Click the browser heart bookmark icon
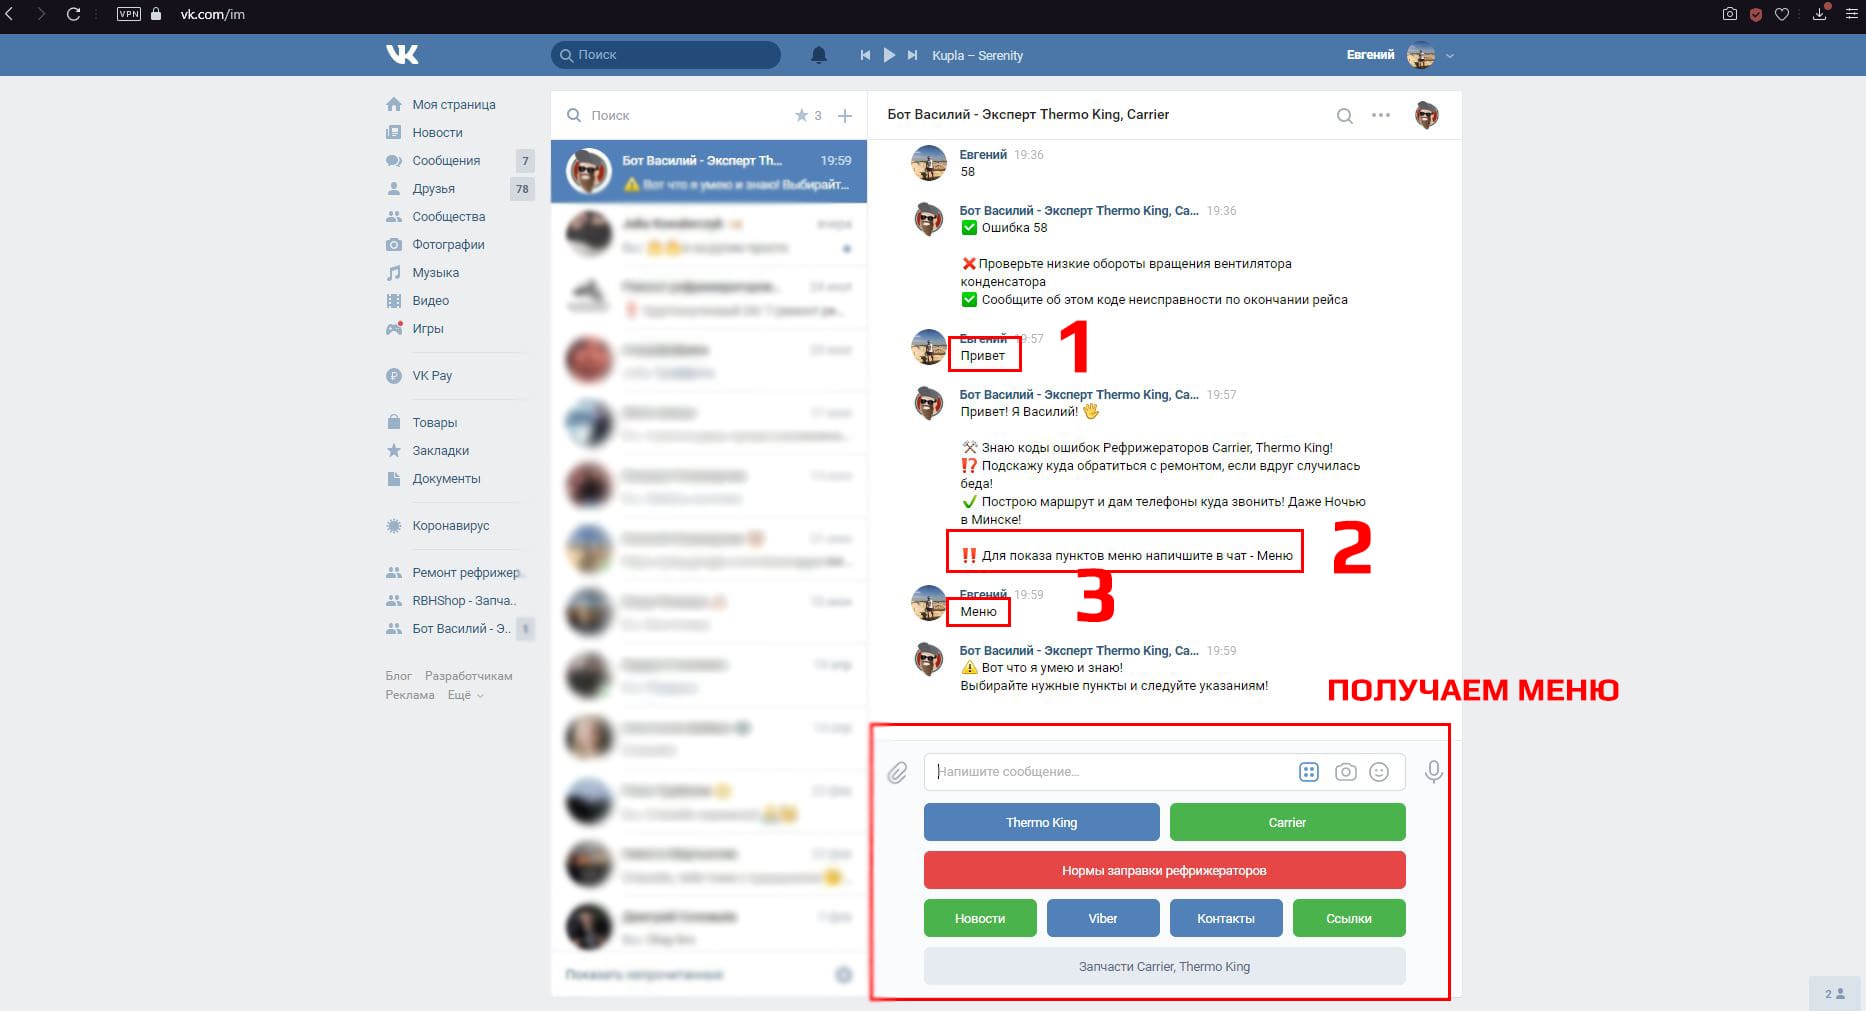This screenshot has height=1011, width=1866. (1782, 14)
